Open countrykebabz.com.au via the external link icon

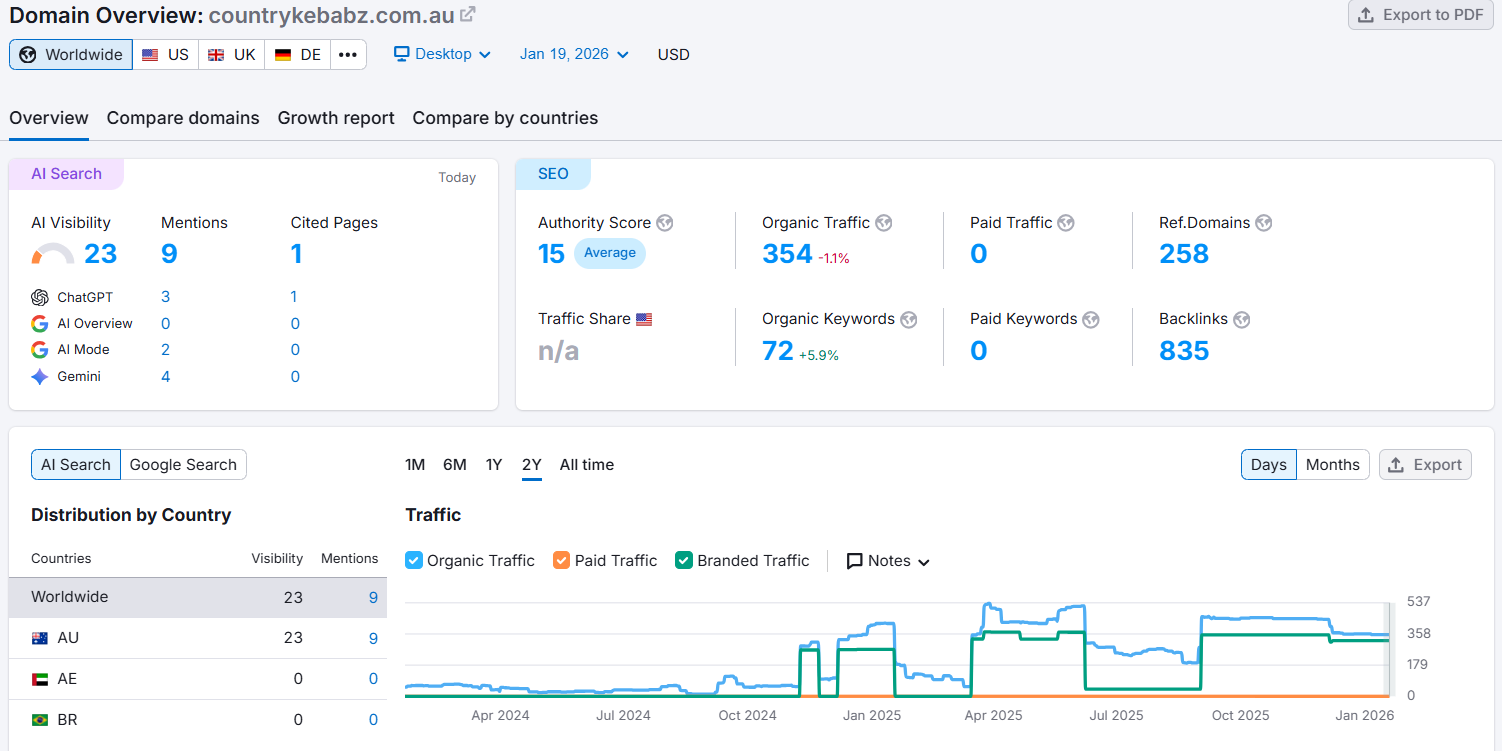(x=465, y=14)
